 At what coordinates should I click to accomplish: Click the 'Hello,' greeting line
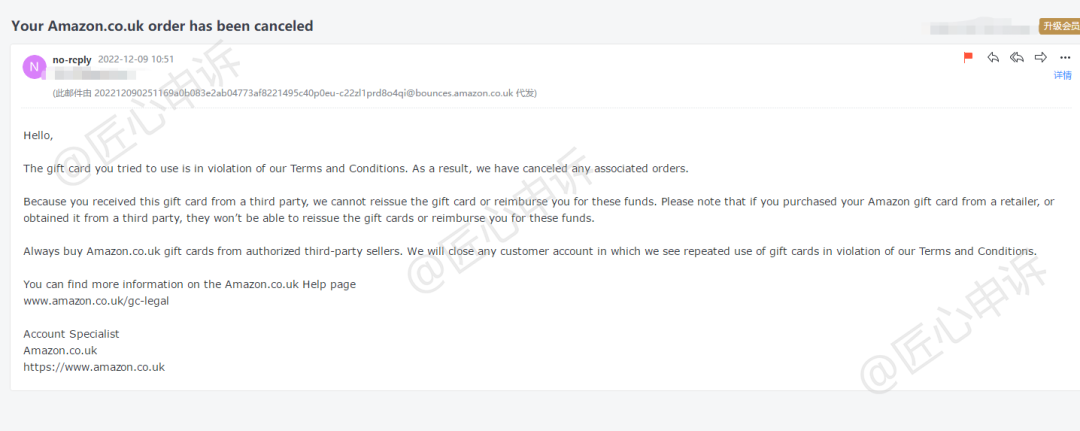click(38, 136)
